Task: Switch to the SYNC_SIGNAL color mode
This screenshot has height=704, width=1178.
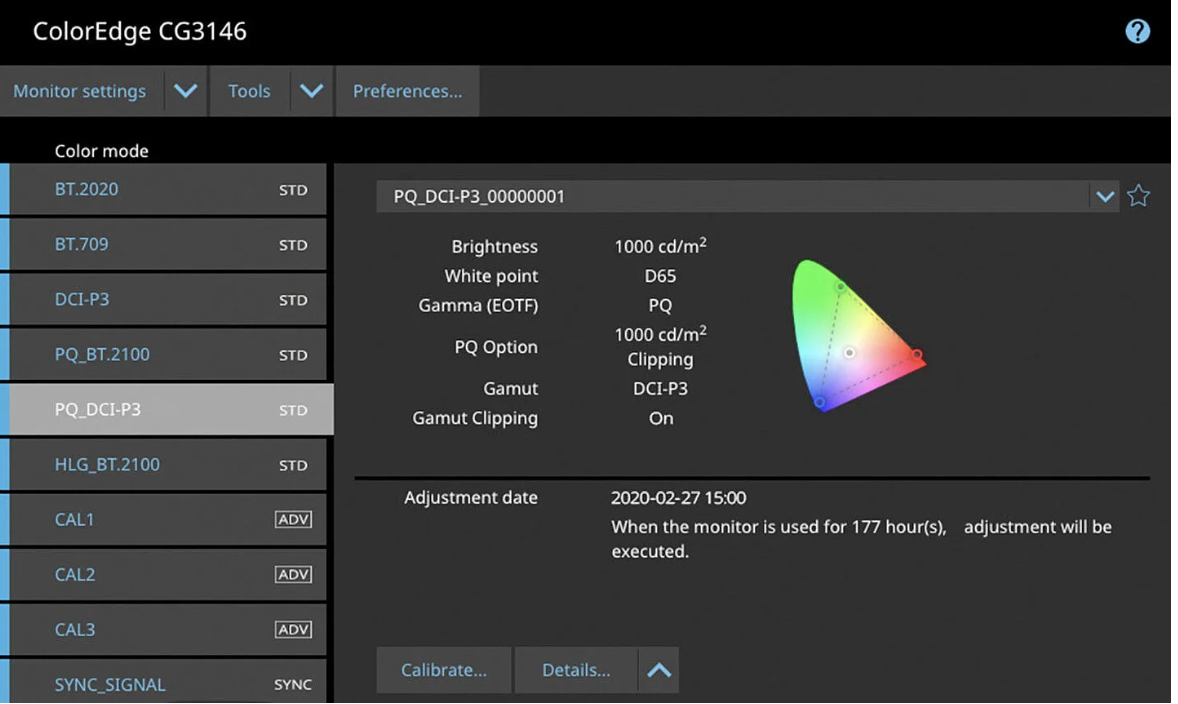Action: point(168,682)
